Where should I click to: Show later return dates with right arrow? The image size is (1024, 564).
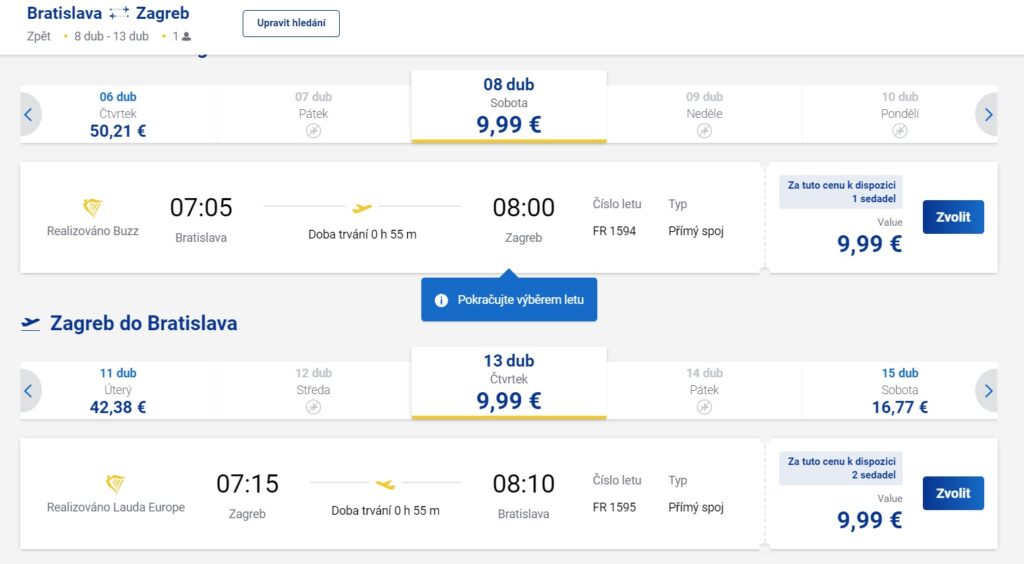[x=988, y=391]
